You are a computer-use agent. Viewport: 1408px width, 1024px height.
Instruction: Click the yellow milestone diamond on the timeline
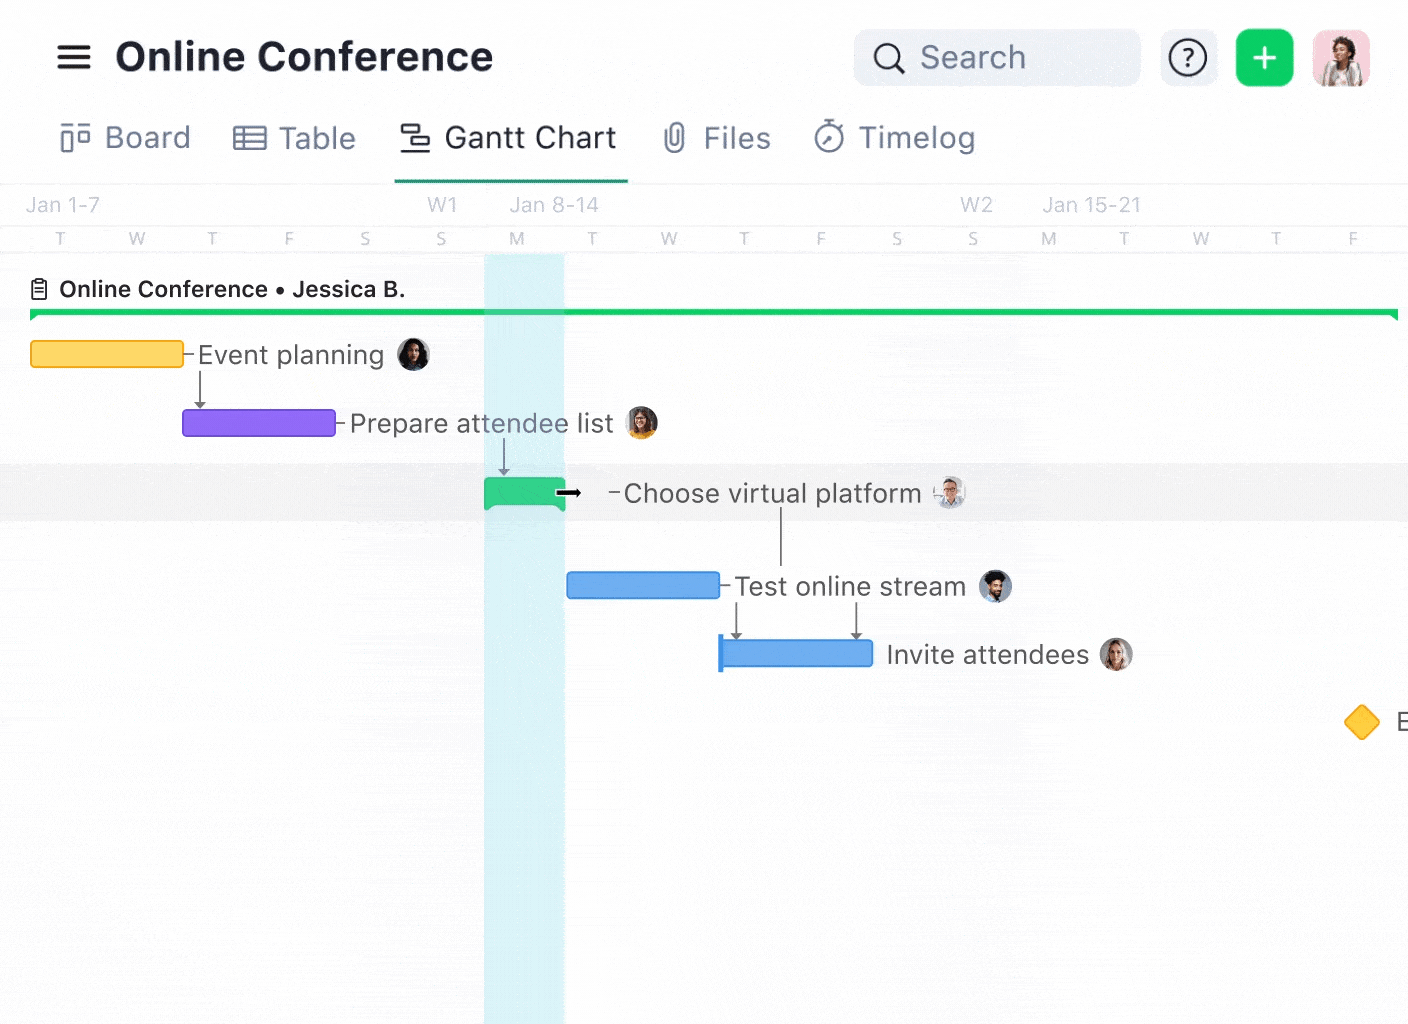coord(1362,722)
